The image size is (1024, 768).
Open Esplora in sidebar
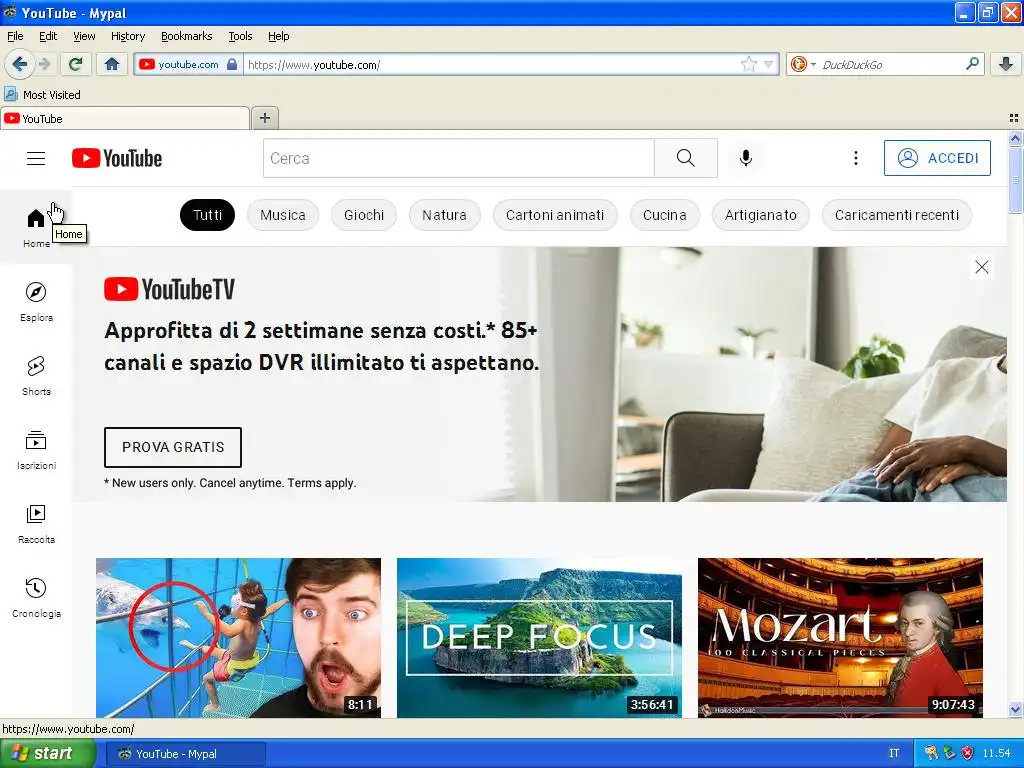[36, 302]
